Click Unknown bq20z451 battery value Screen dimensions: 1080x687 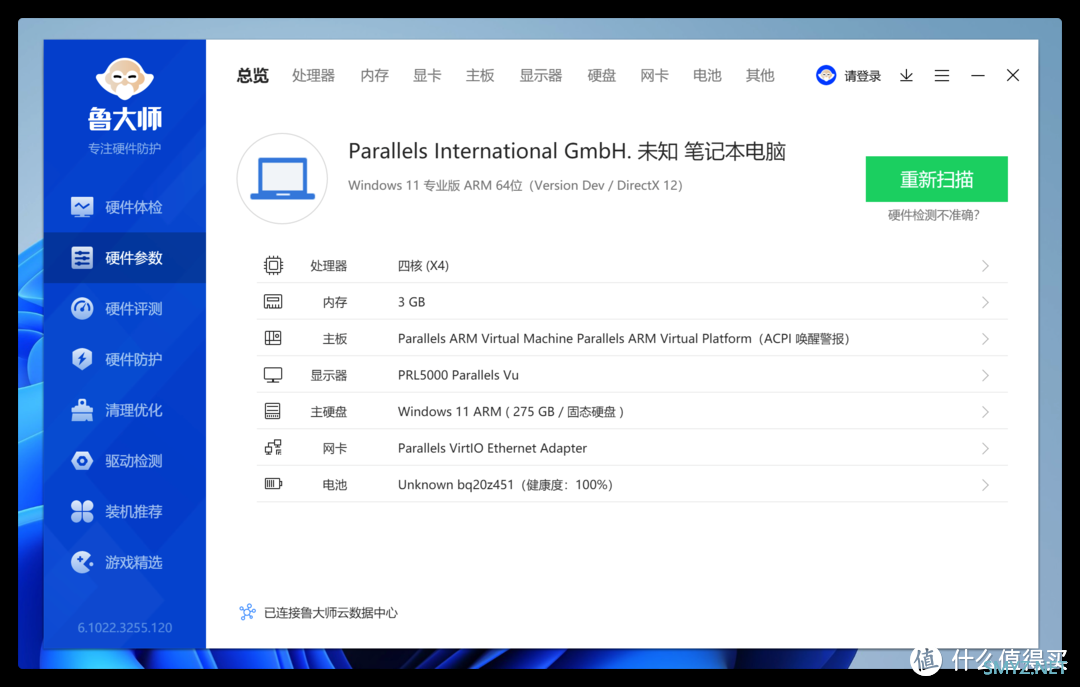505,485
